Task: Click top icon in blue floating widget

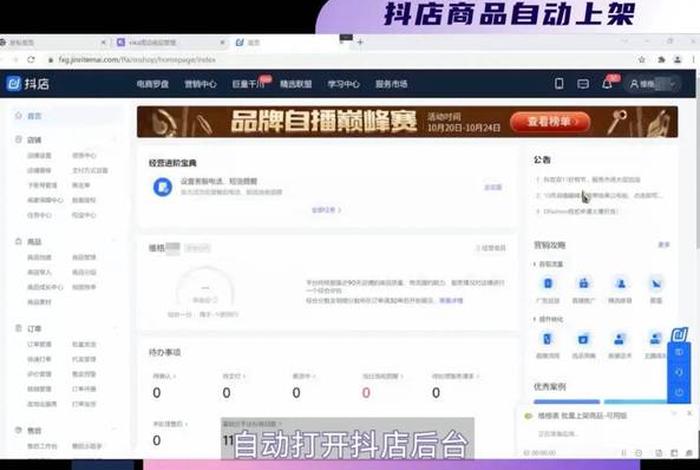Action: (679, 352)
